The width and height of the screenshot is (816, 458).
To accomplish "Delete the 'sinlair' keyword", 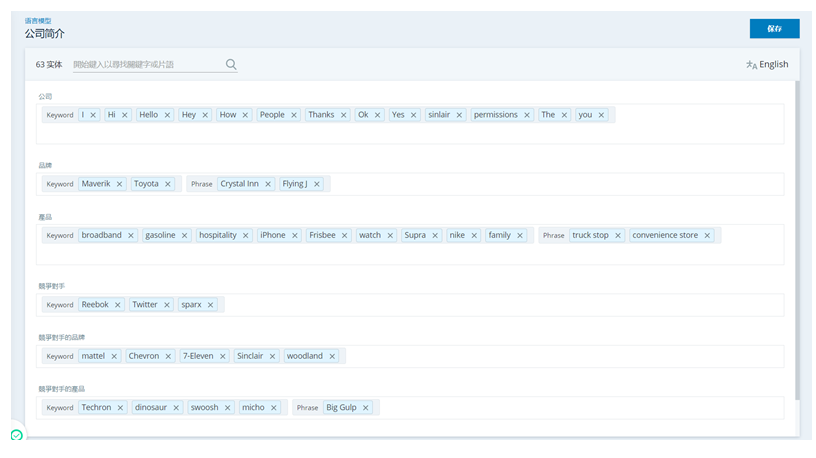I will pos(459,115).
